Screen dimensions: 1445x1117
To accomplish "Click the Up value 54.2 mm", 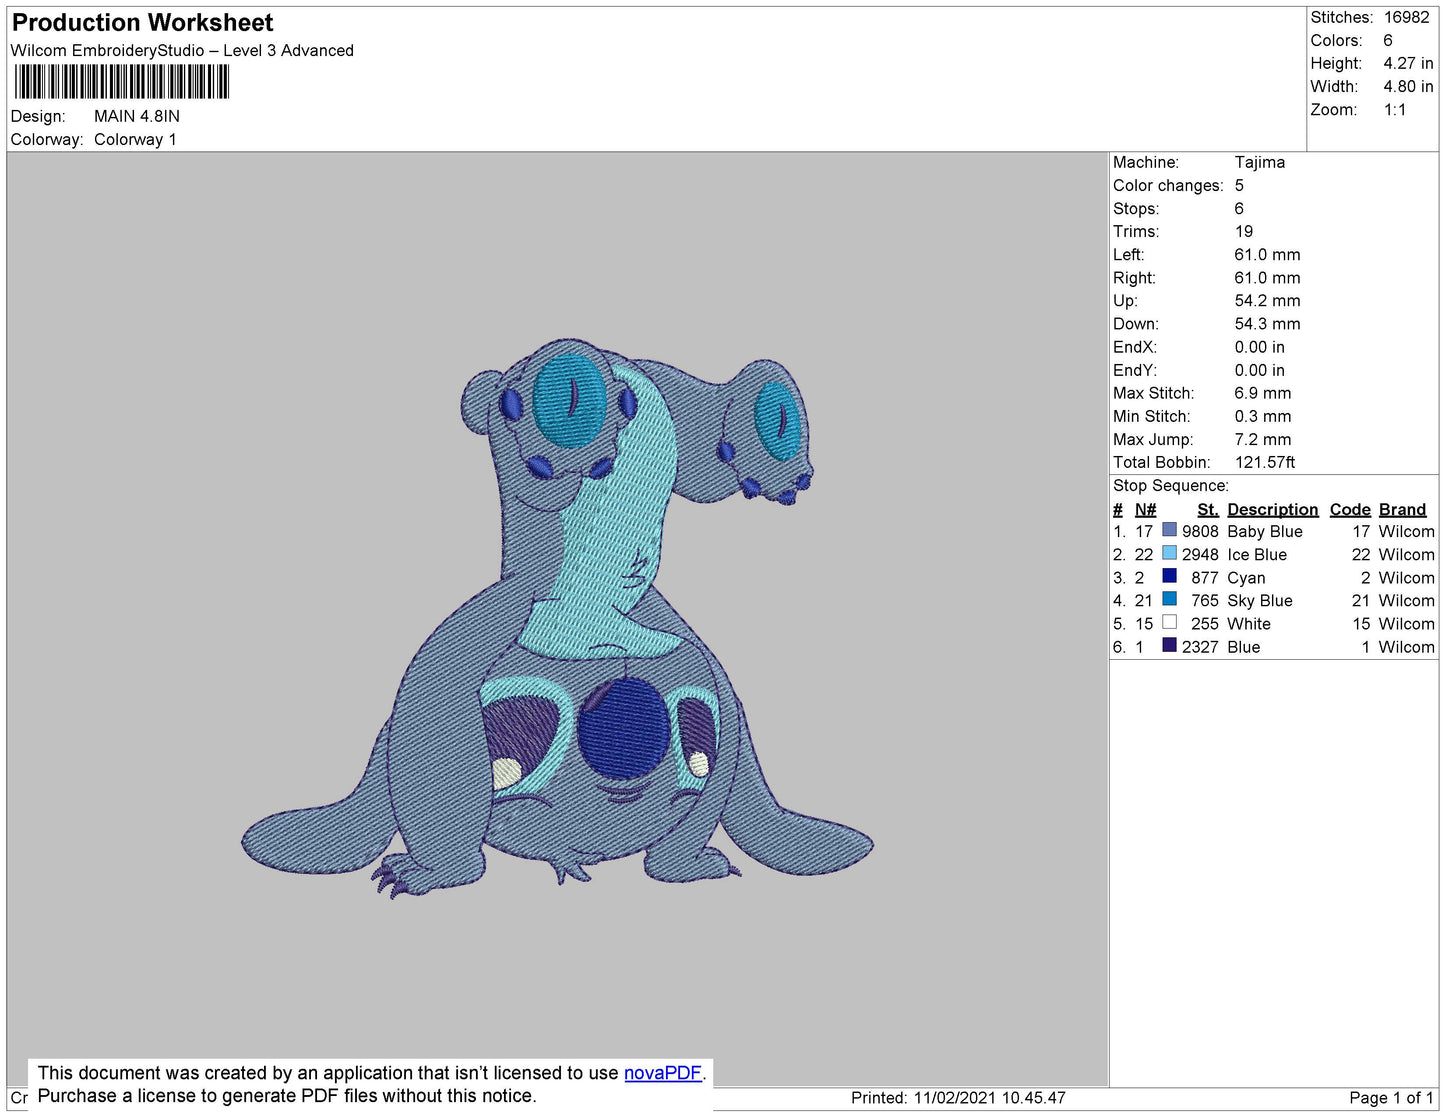I will (1267, 300).
